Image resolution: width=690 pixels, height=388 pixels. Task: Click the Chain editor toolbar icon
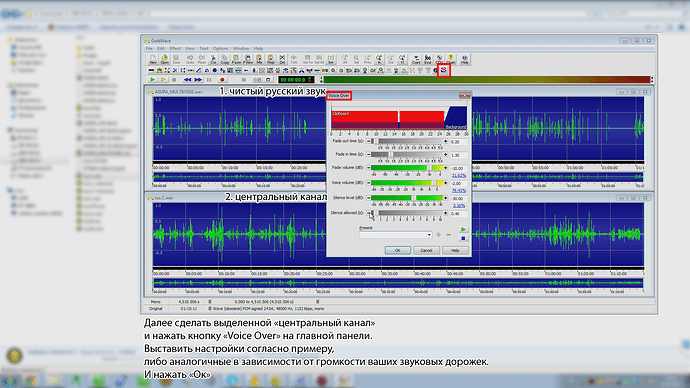point(451,59)
